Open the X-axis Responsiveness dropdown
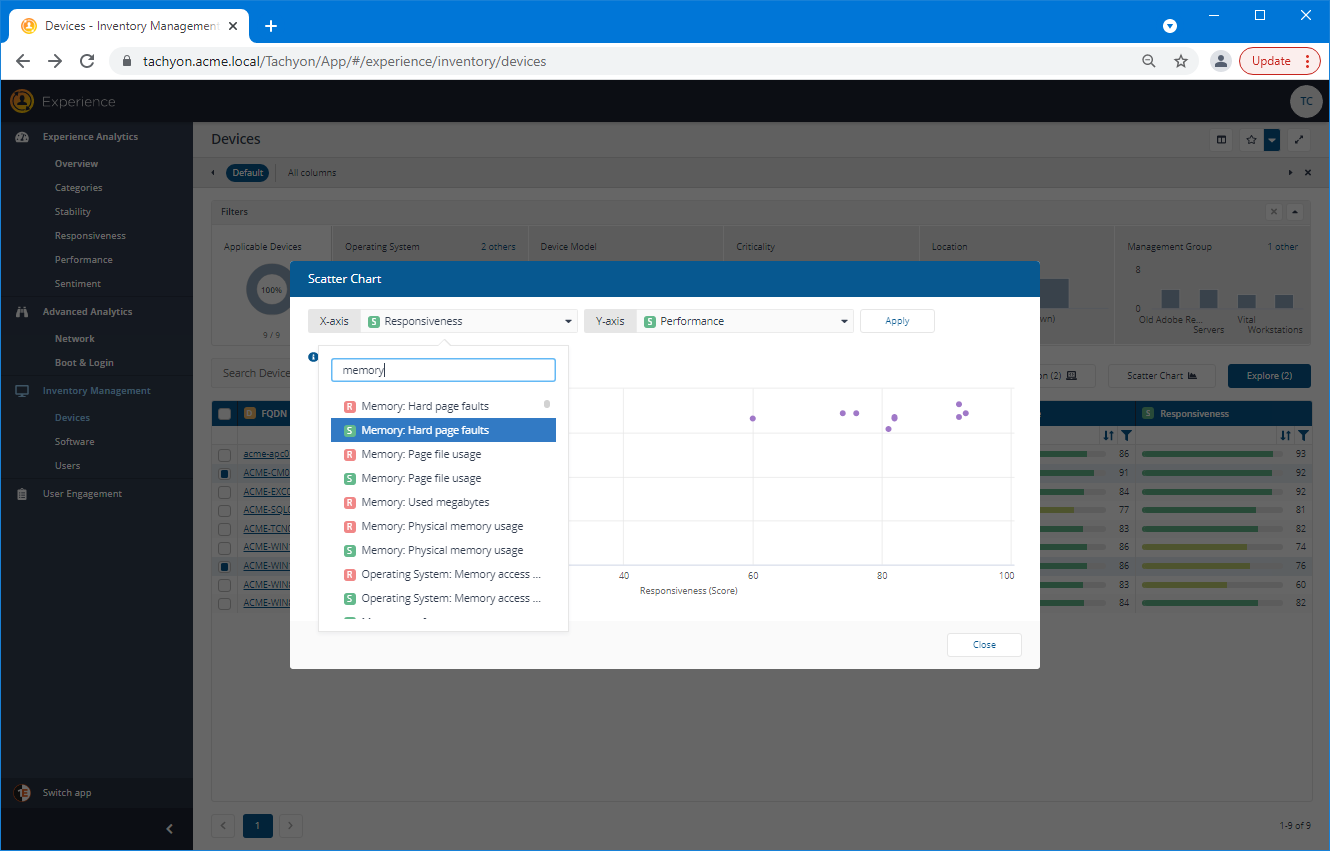The width and height of the screenshot is (1330, 851). click(x=469, y=321)
